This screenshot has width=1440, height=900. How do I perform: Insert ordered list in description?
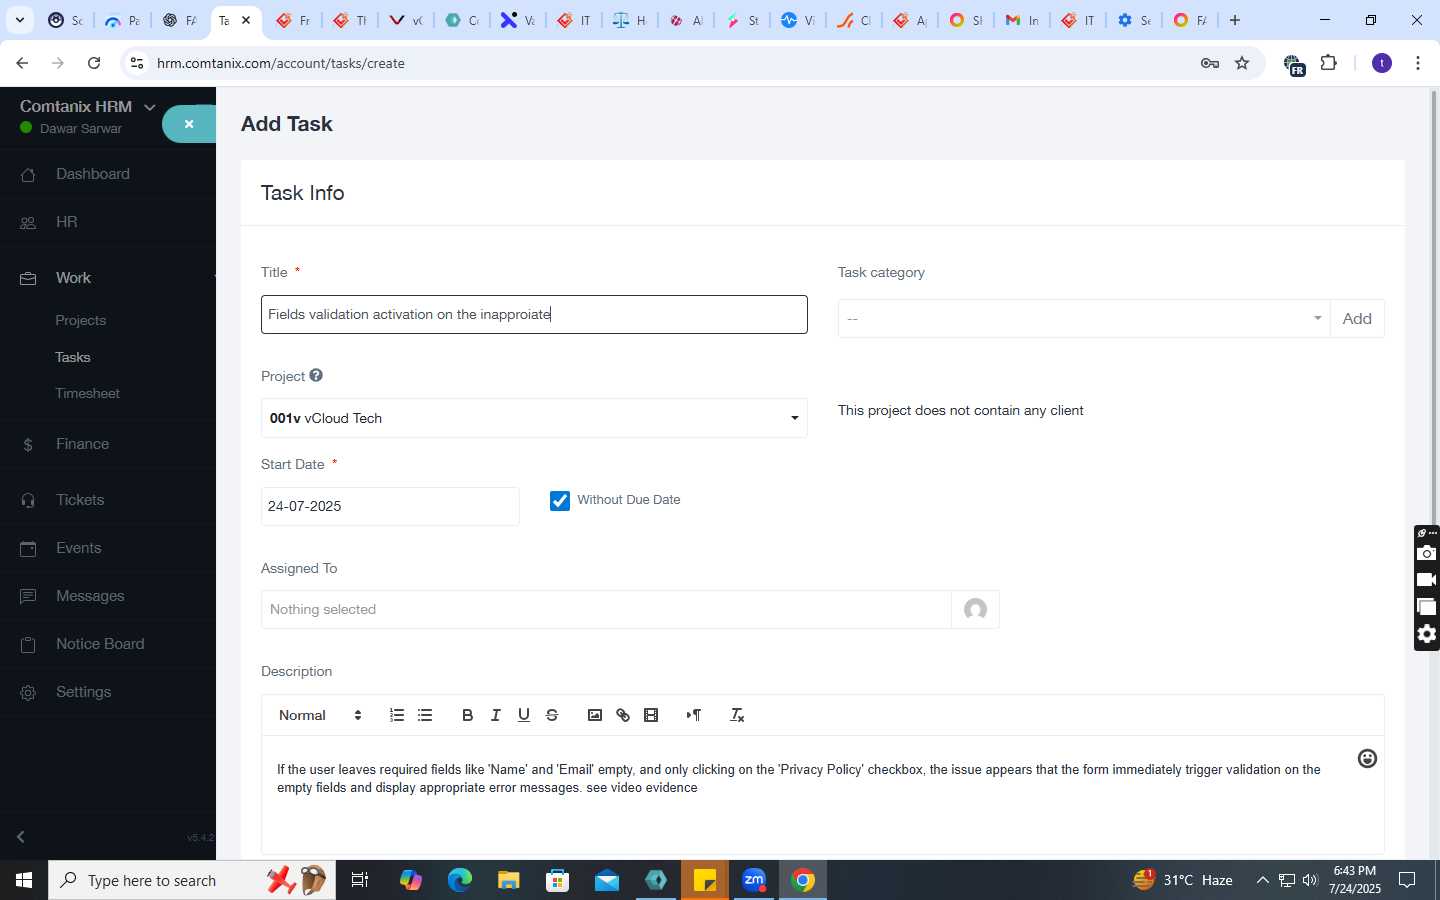tap(397, 715)
